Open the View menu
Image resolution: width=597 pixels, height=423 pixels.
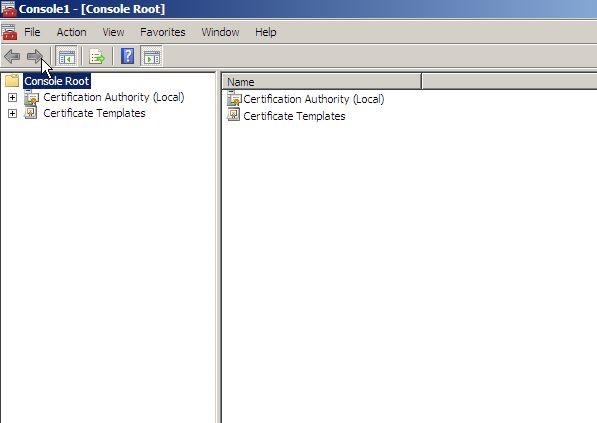click(x=113, y=32)
